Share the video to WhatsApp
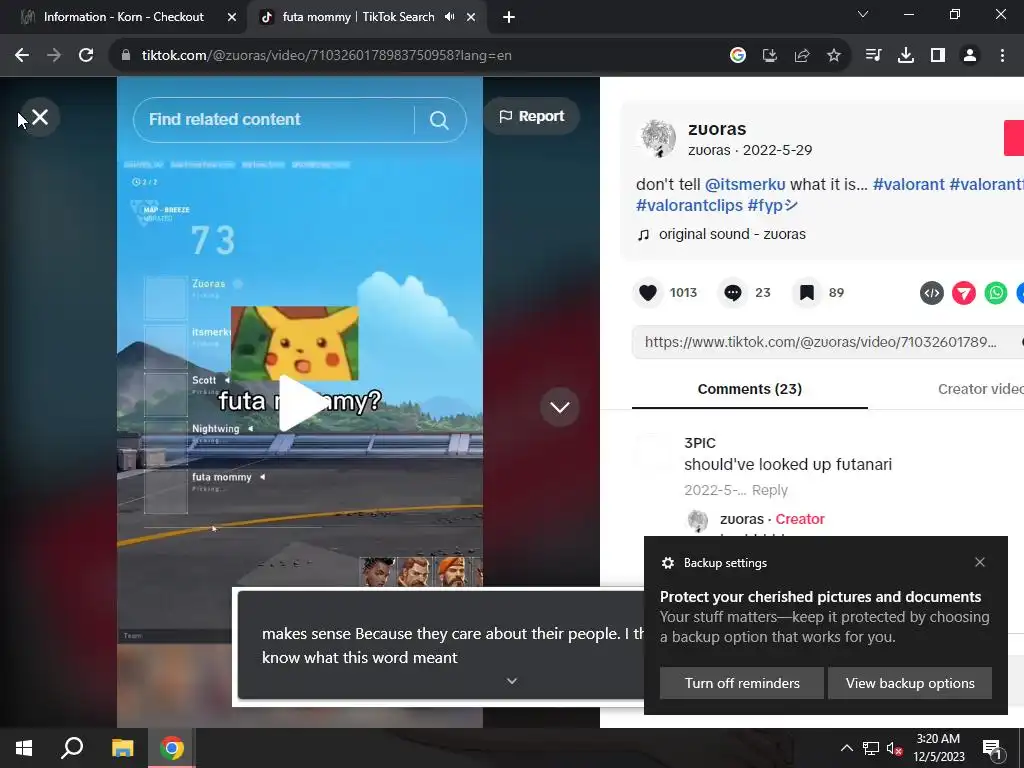 [996, 293]
